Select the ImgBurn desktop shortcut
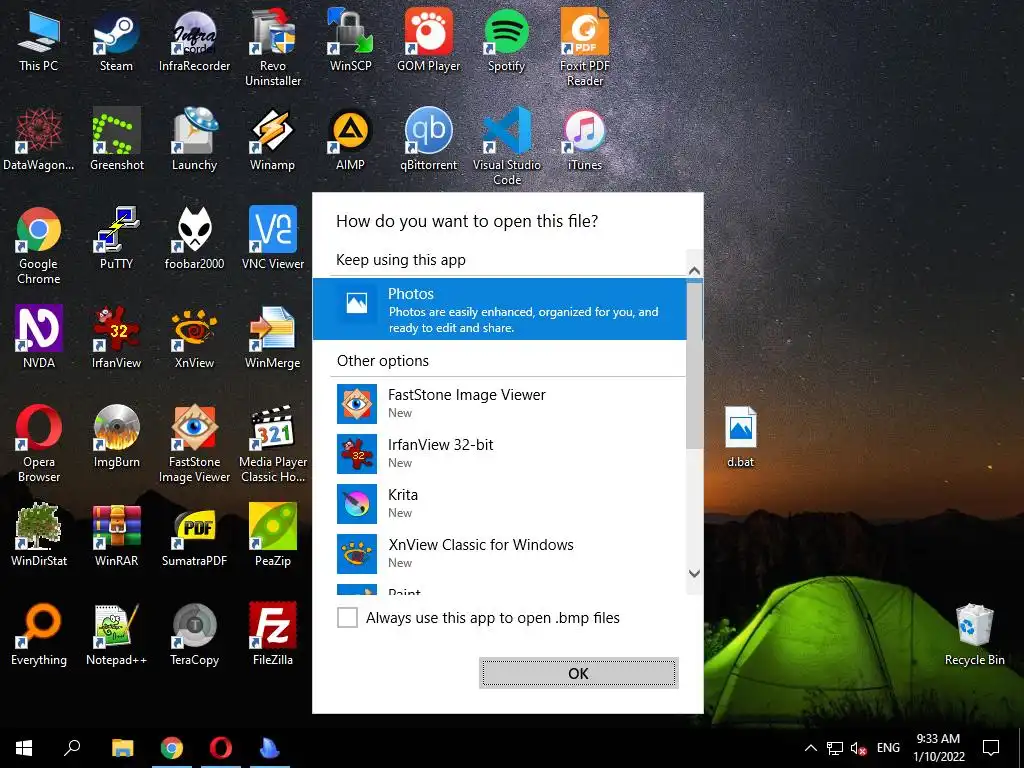This screenshot has height=768, width=1024. click(116, 436)
